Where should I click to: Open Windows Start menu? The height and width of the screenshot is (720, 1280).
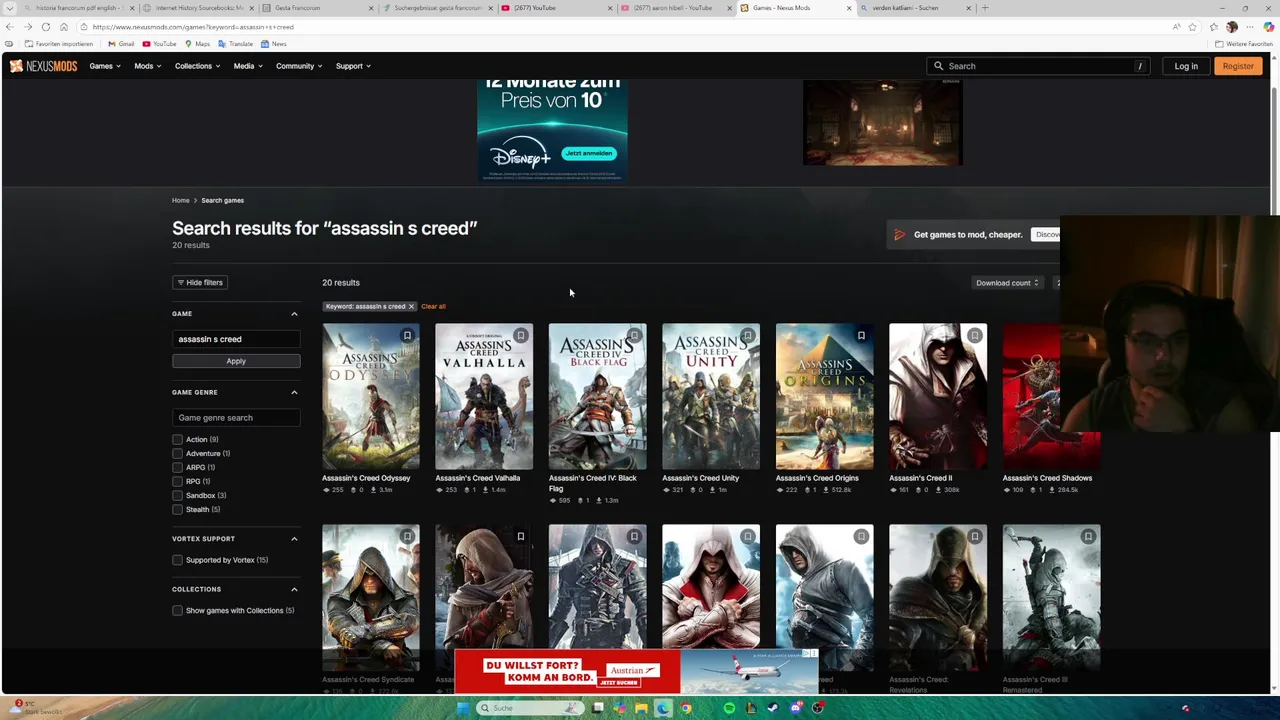tap(462, 708)
